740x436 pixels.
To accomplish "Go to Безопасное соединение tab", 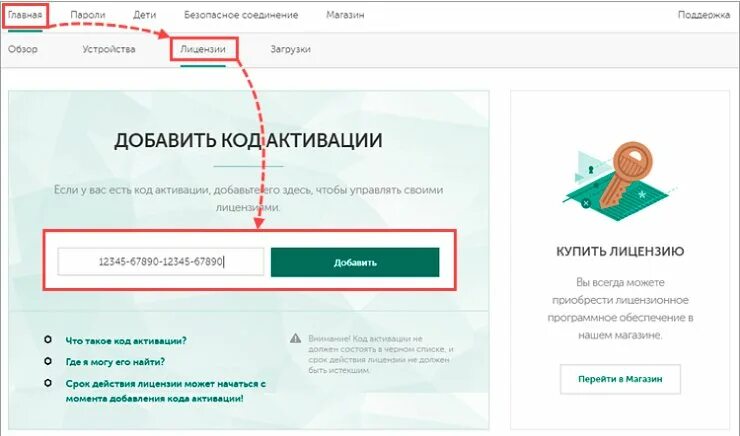I will click(241, 15).
